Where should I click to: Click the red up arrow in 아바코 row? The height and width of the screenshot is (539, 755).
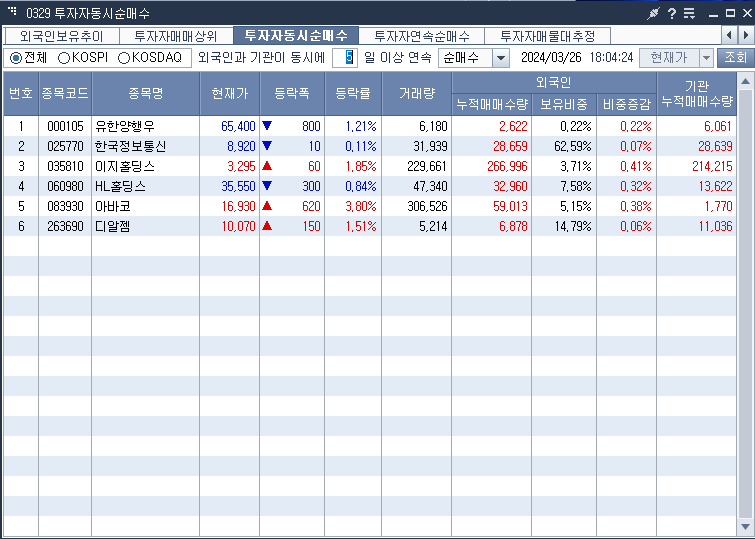click(267, 206)
